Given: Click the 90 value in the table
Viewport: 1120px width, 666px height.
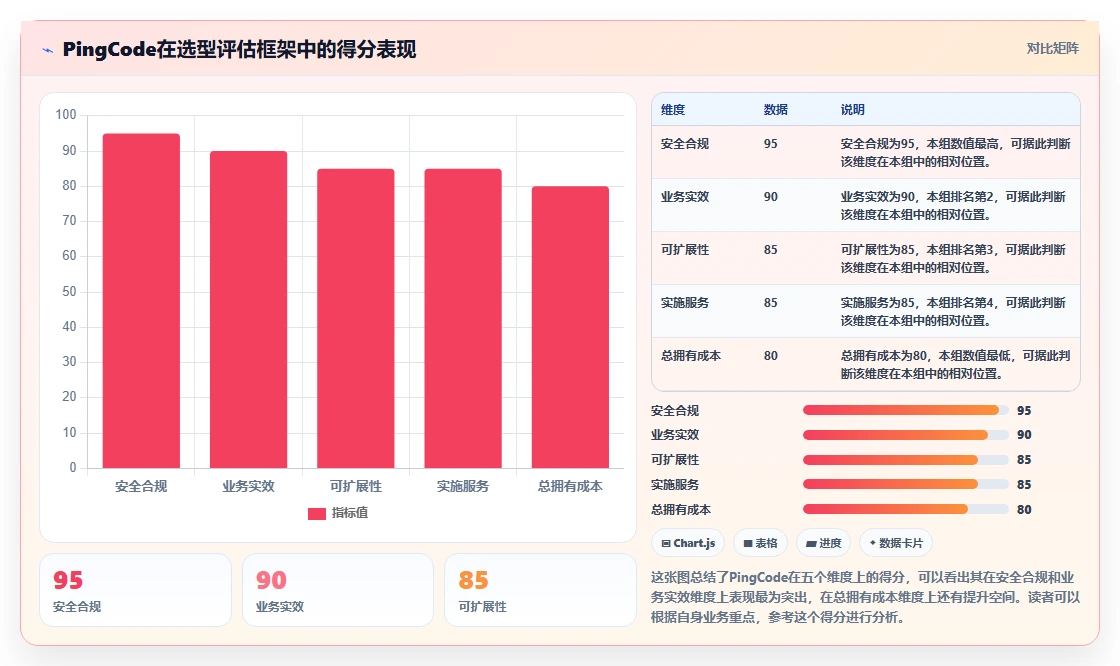Looking at the screenshot, I should tap(771, 197).
